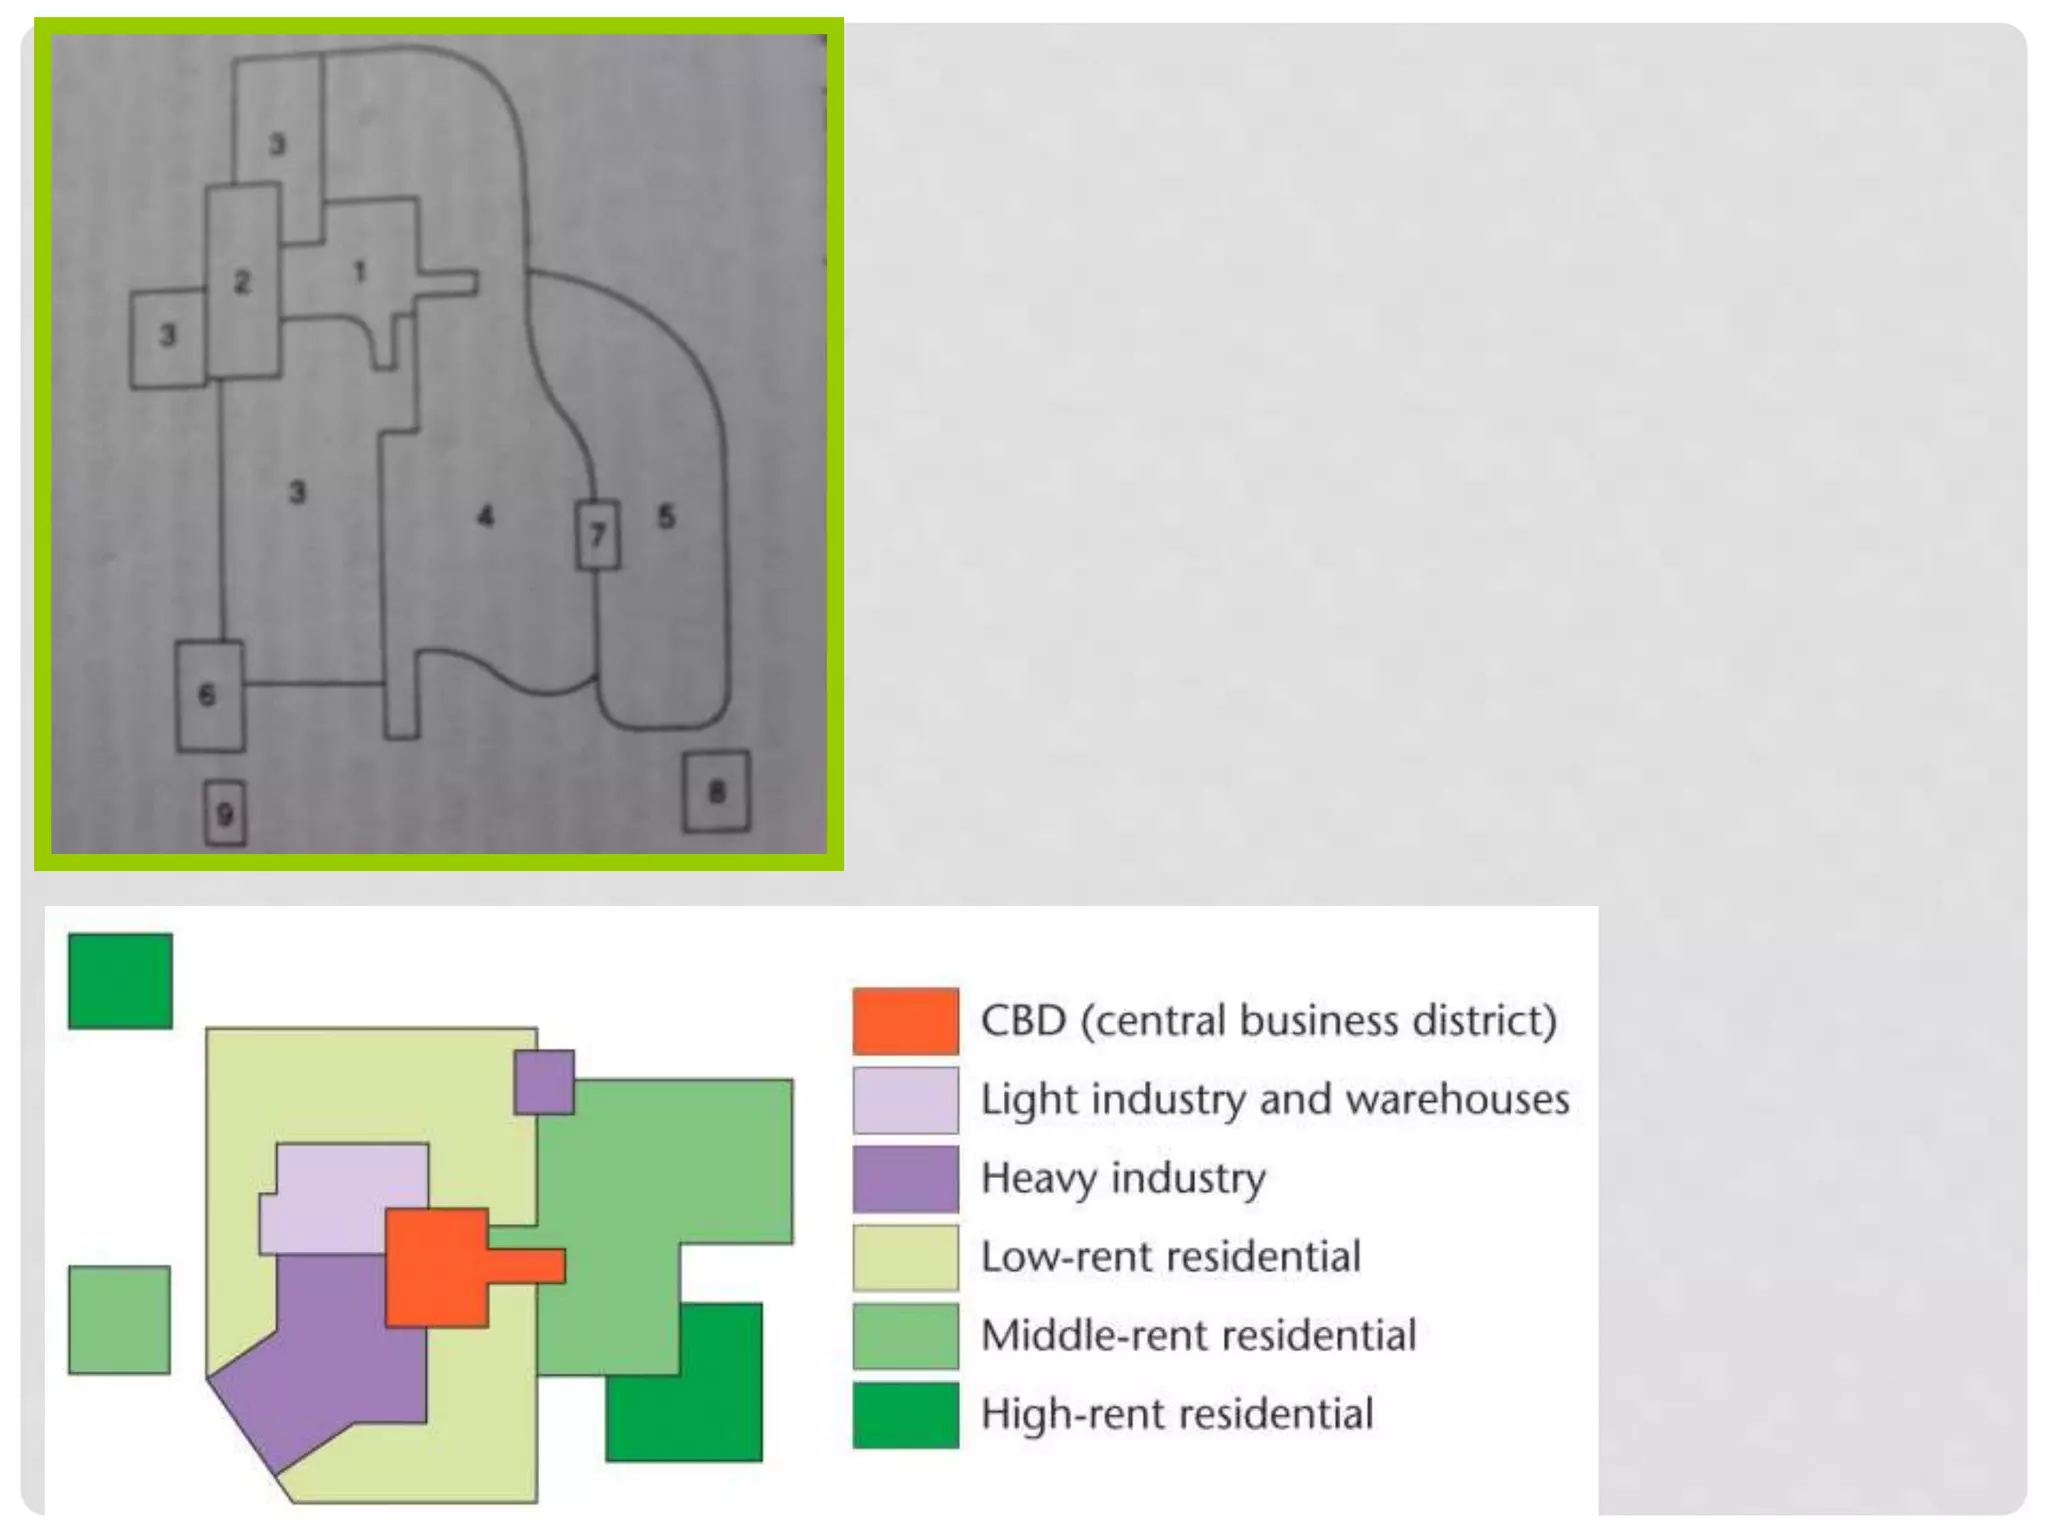The height and width of the screenshot is (1536, 2048).
Task: Click the 'CBD (central business district)' label
Action: tap(1268, 1021)
